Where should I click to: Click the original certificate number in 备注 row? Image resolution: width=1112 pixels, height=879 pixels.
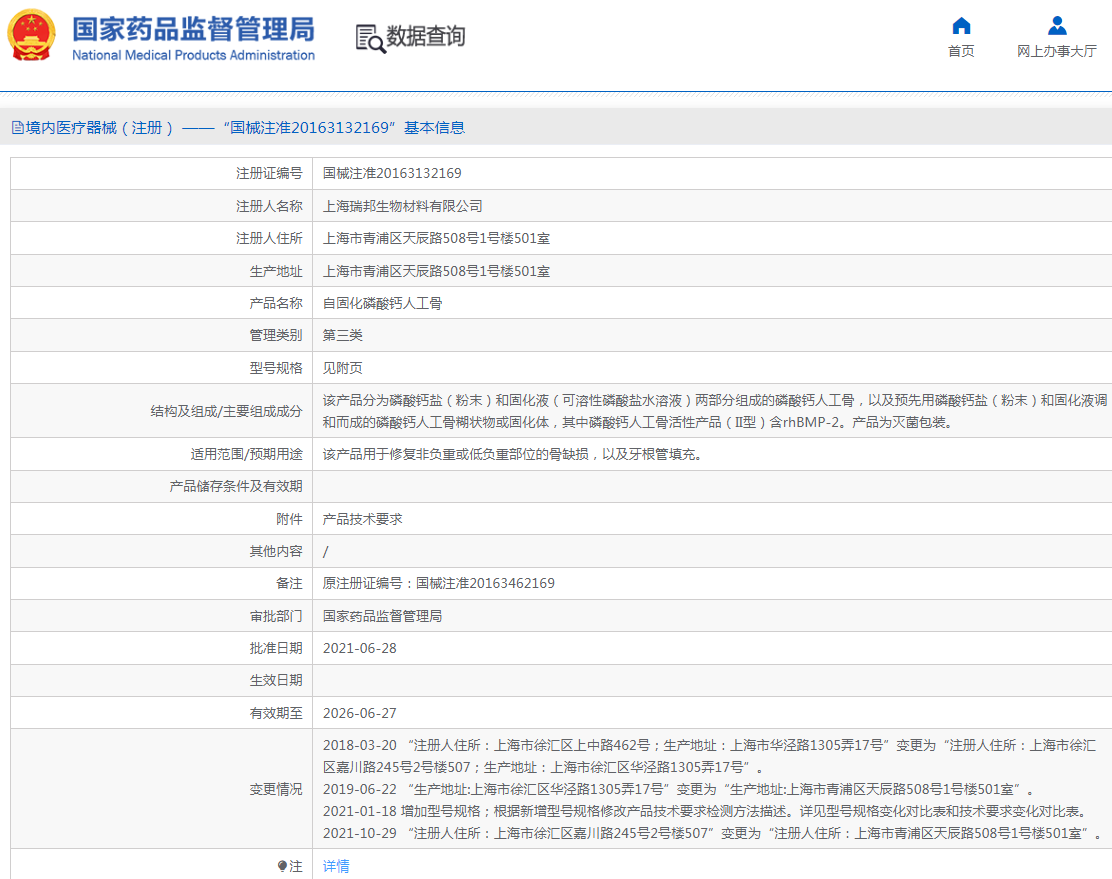[x=435, y=583]
